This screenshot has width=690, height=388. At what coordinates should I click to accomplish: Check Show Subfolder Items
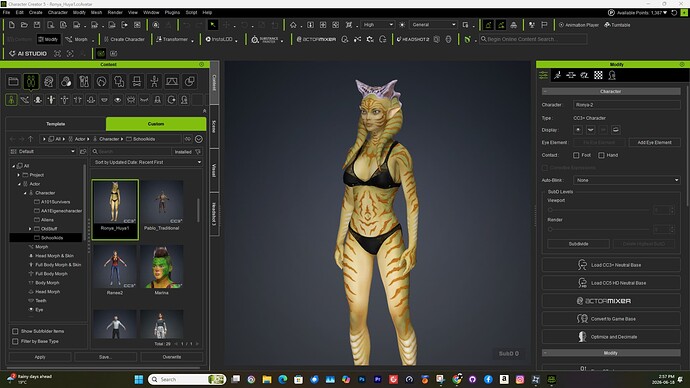15,331
